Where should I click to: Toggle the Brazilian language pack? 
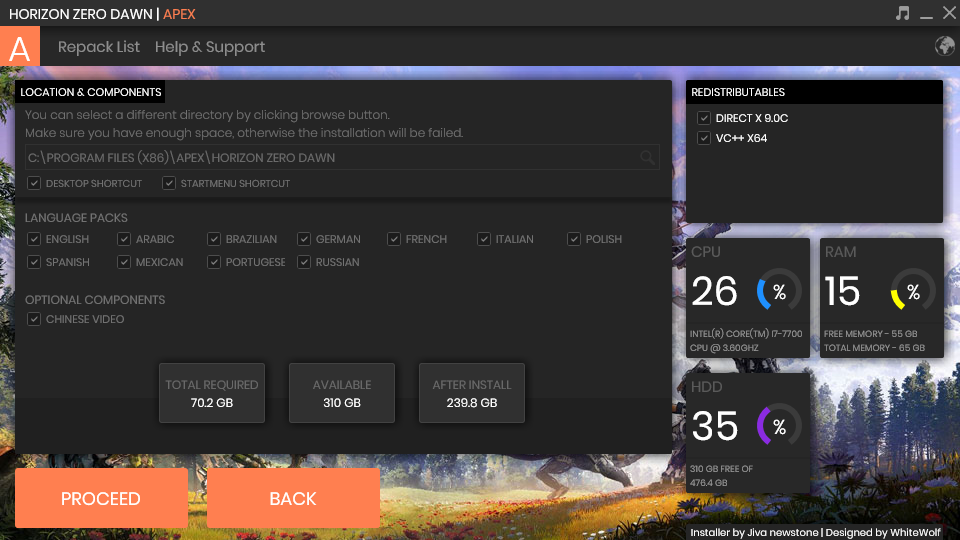coord(214,239)
